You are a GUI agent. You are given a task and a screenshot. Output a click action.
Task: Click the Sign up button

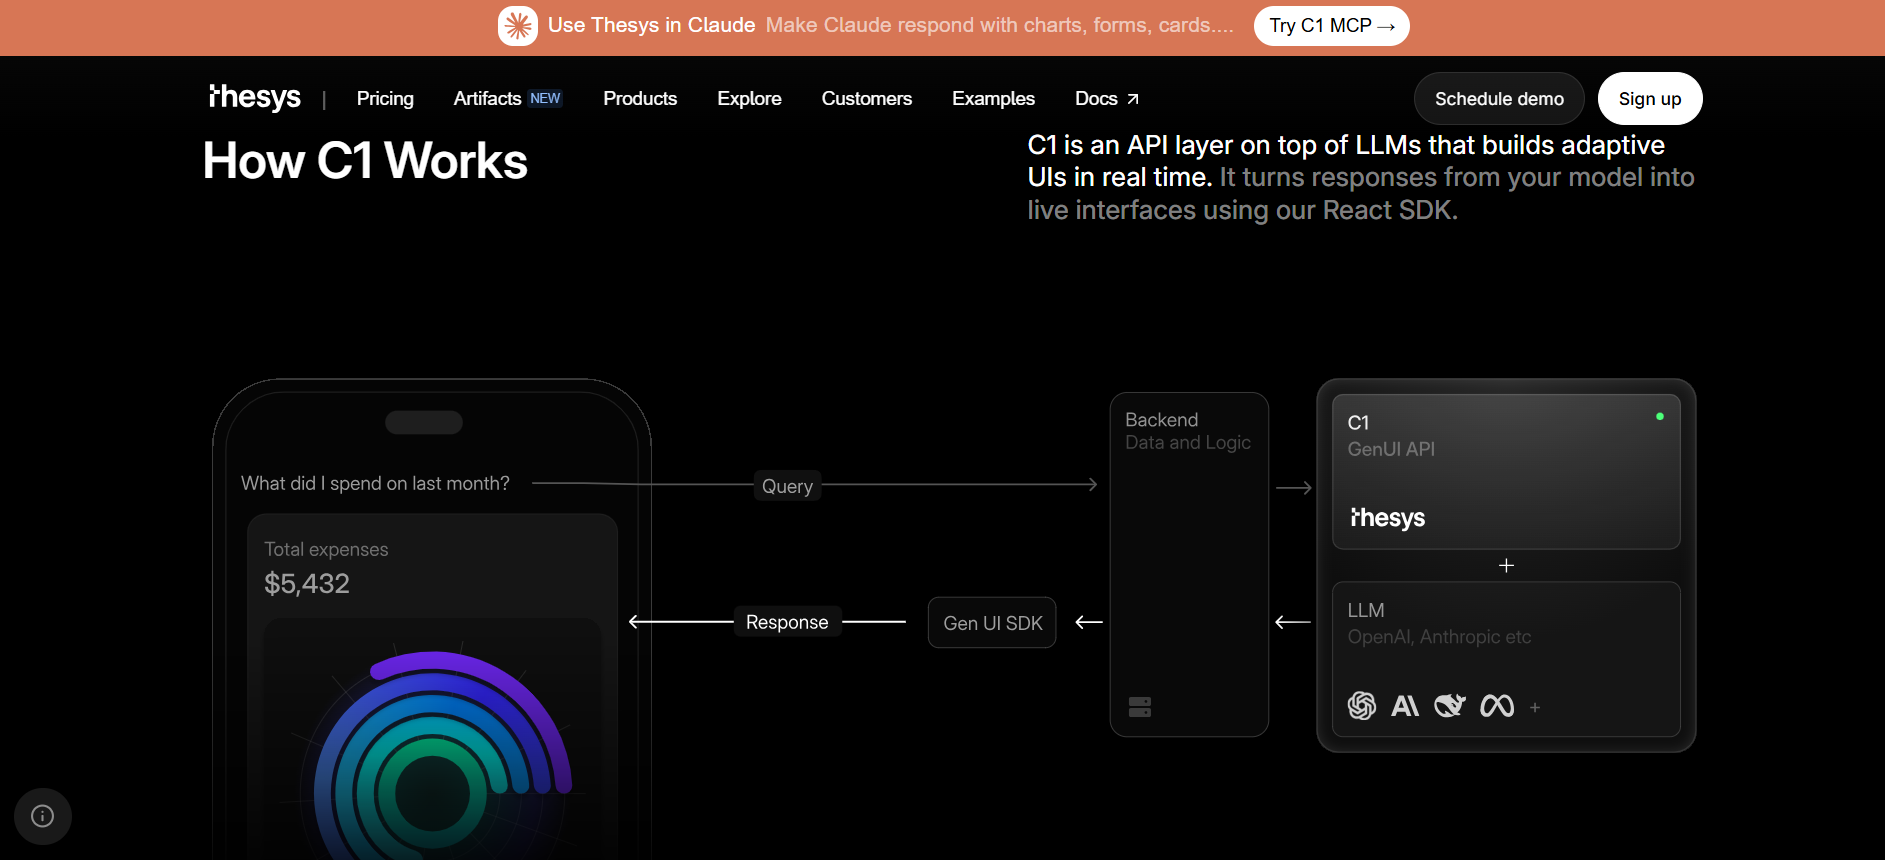click(x=1649, y=99)
